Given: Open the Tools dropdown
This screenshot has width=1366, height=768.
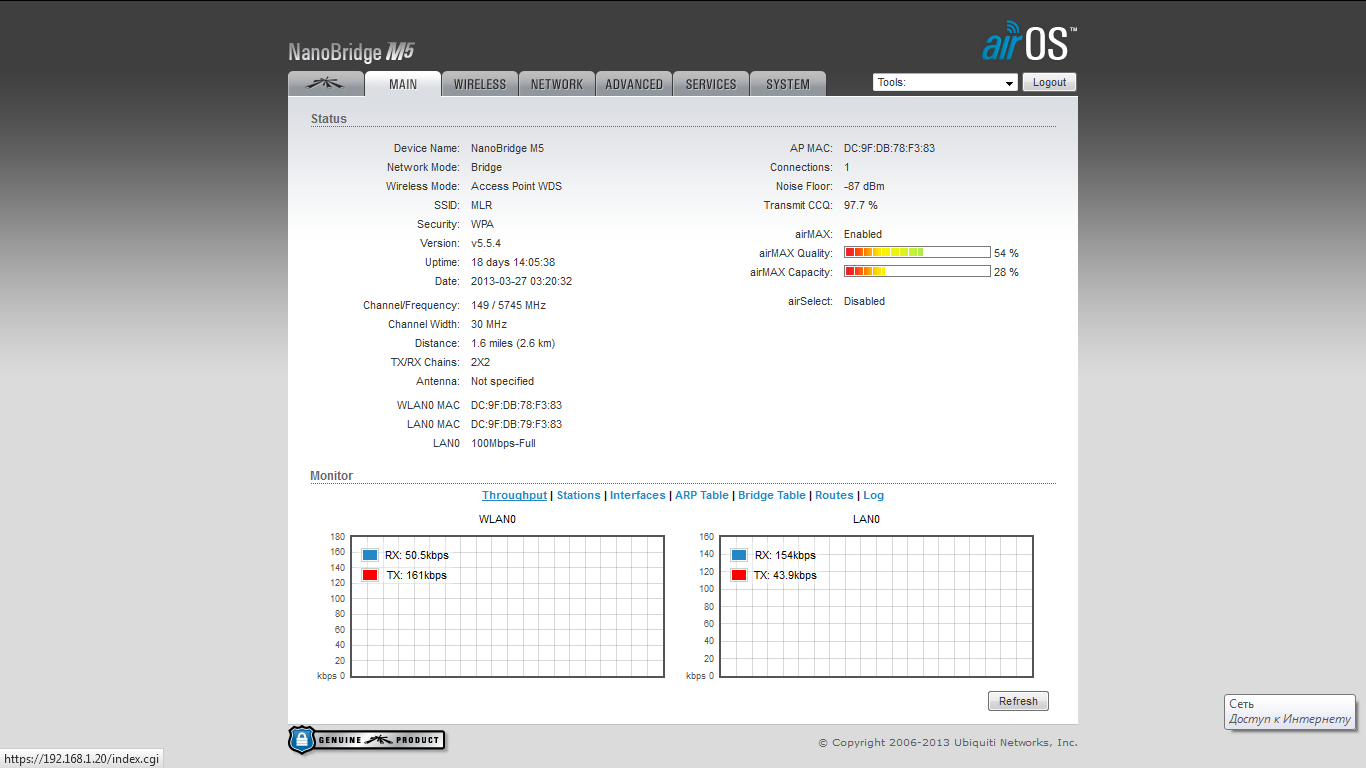Looking at the screenshot, I should point(945,83).
